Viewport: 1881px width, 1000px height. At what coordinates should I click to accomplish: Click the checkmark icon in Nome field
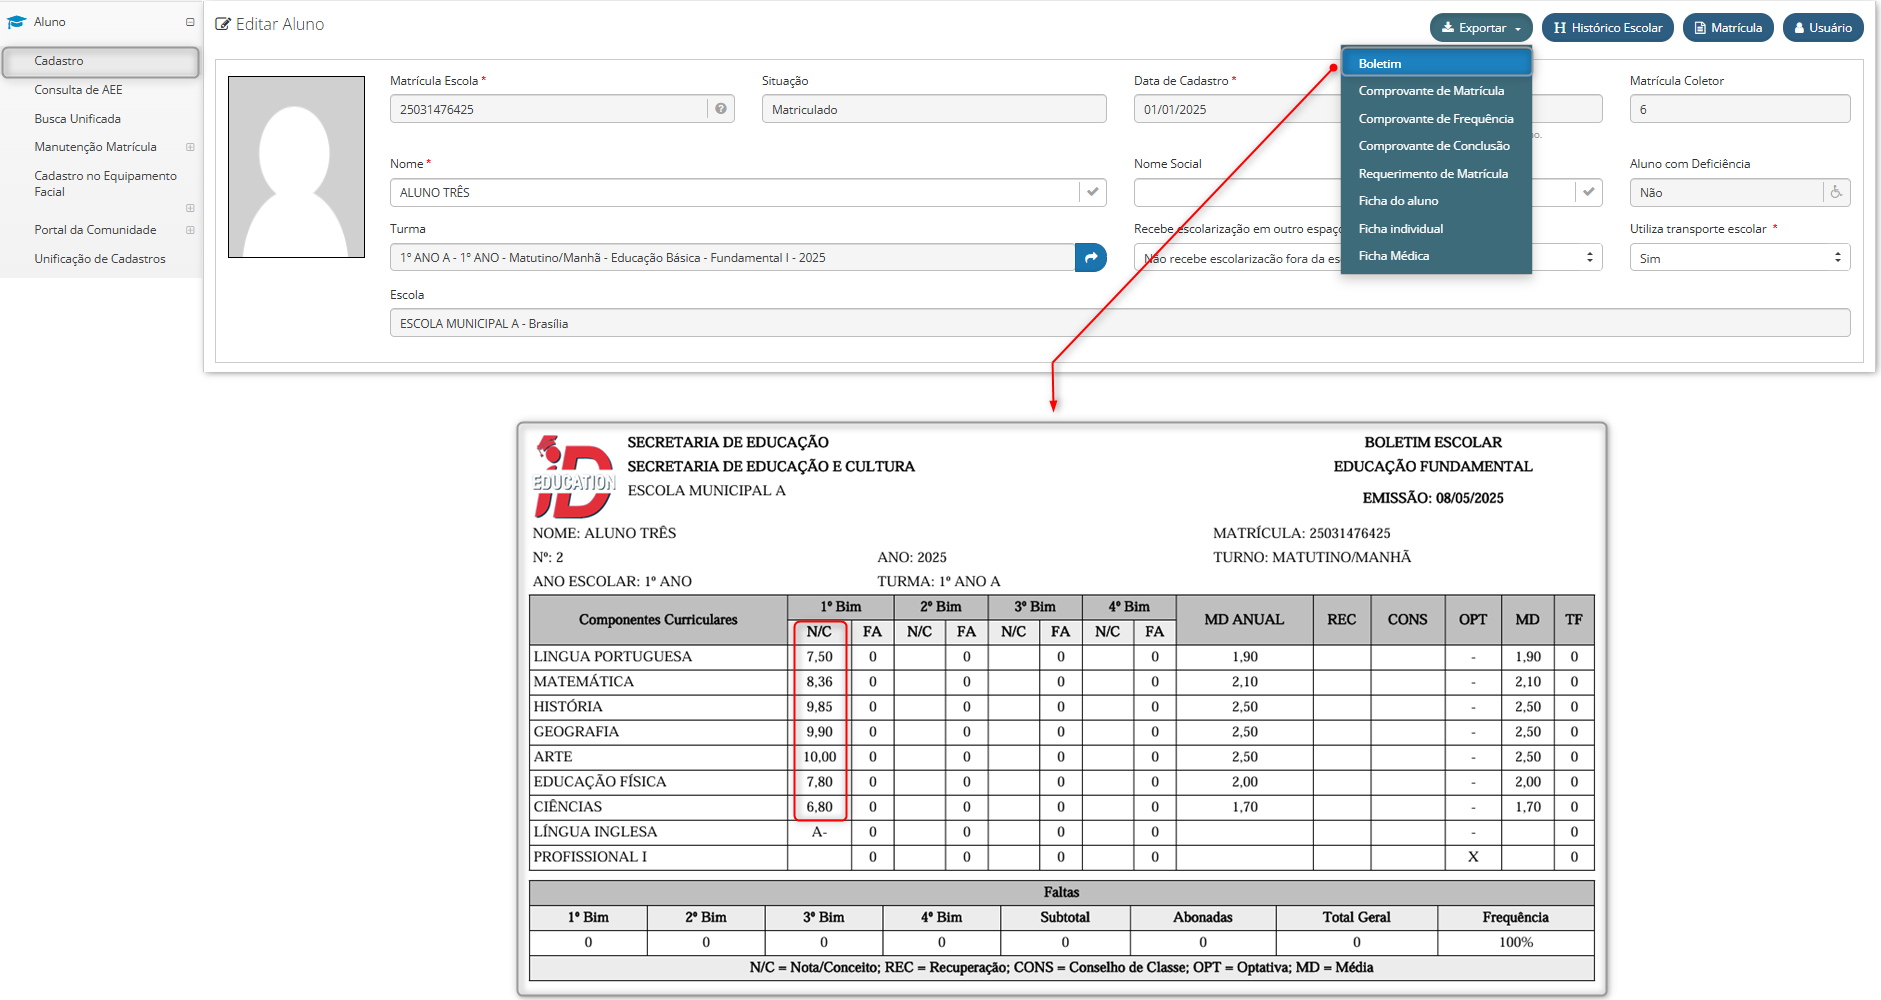1093,192
